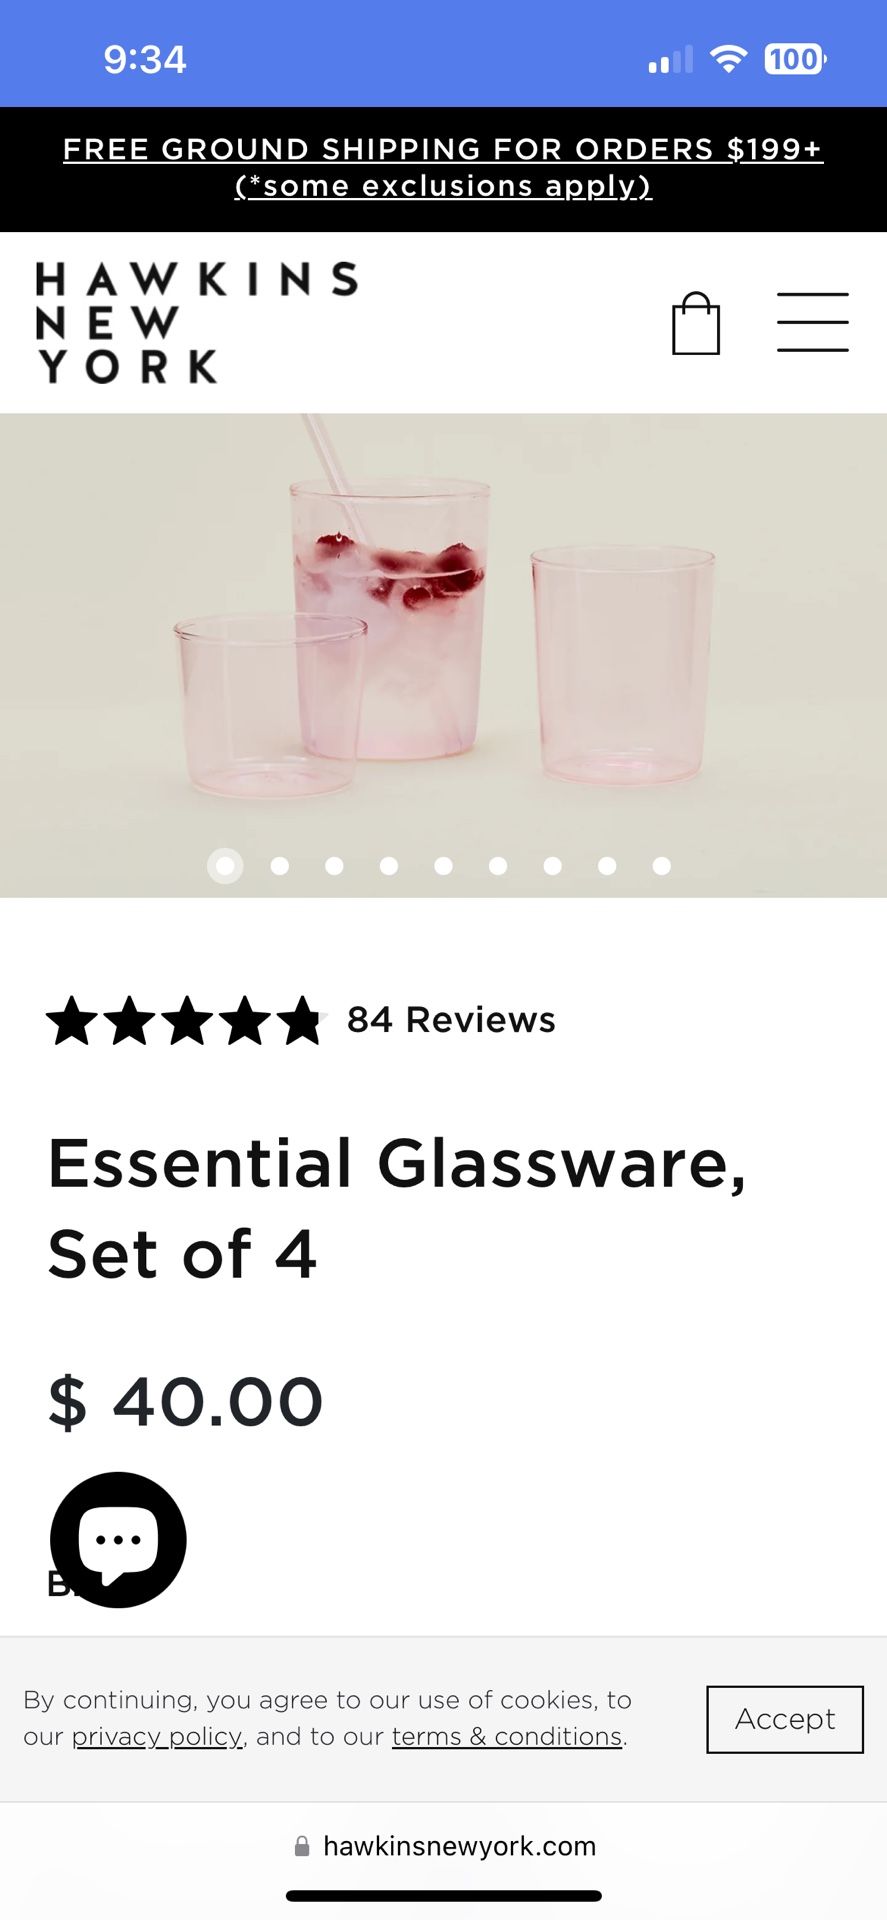Select the third carousel dot

[x=334, y=866]
